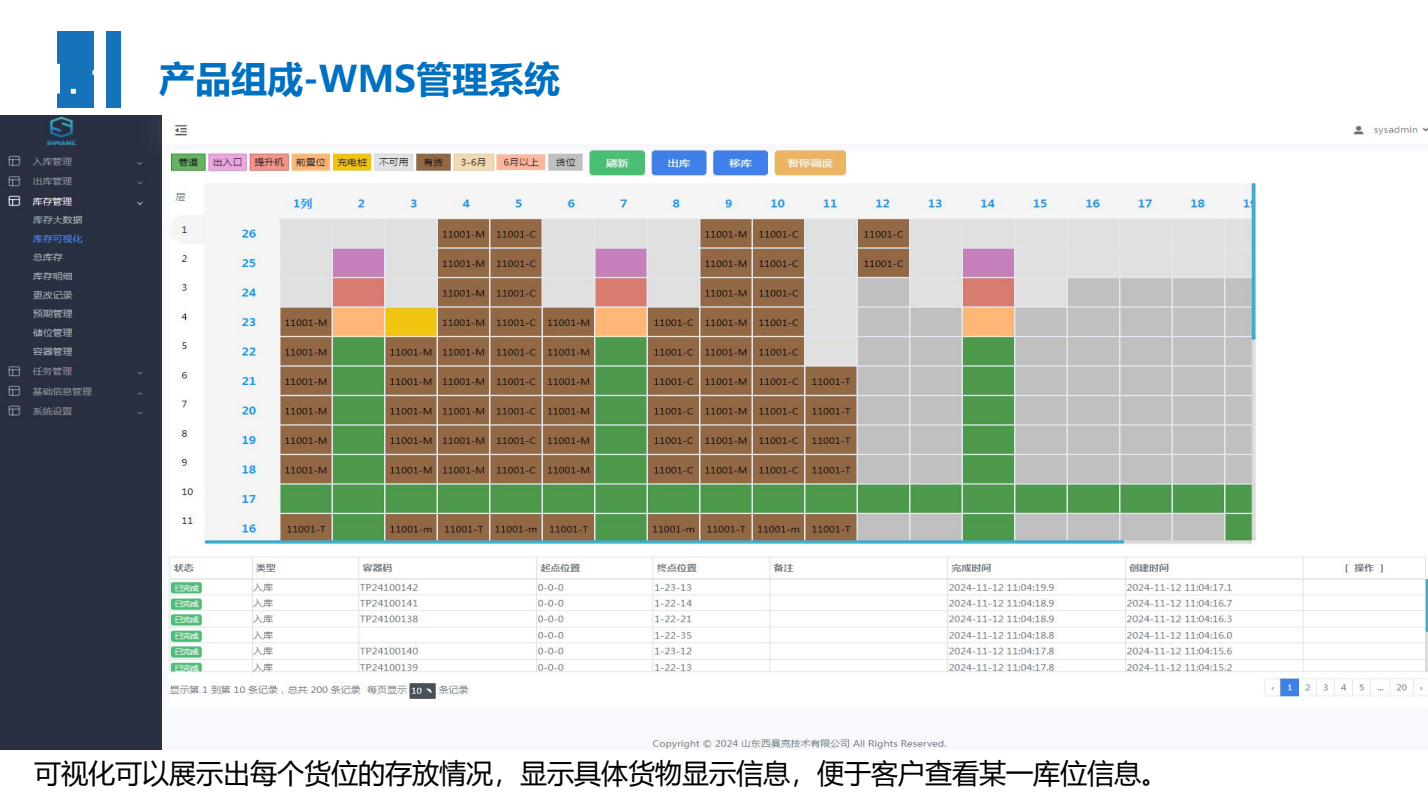Click the 不可用 legend tag

click(394, 162)
